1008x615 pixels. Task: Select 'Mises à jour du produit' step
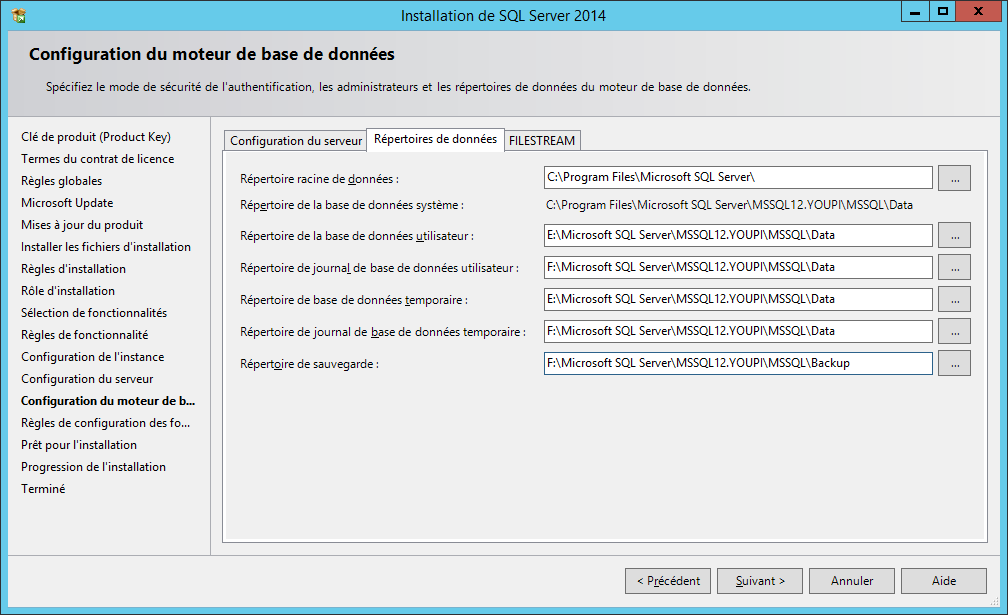coord(82,225)
